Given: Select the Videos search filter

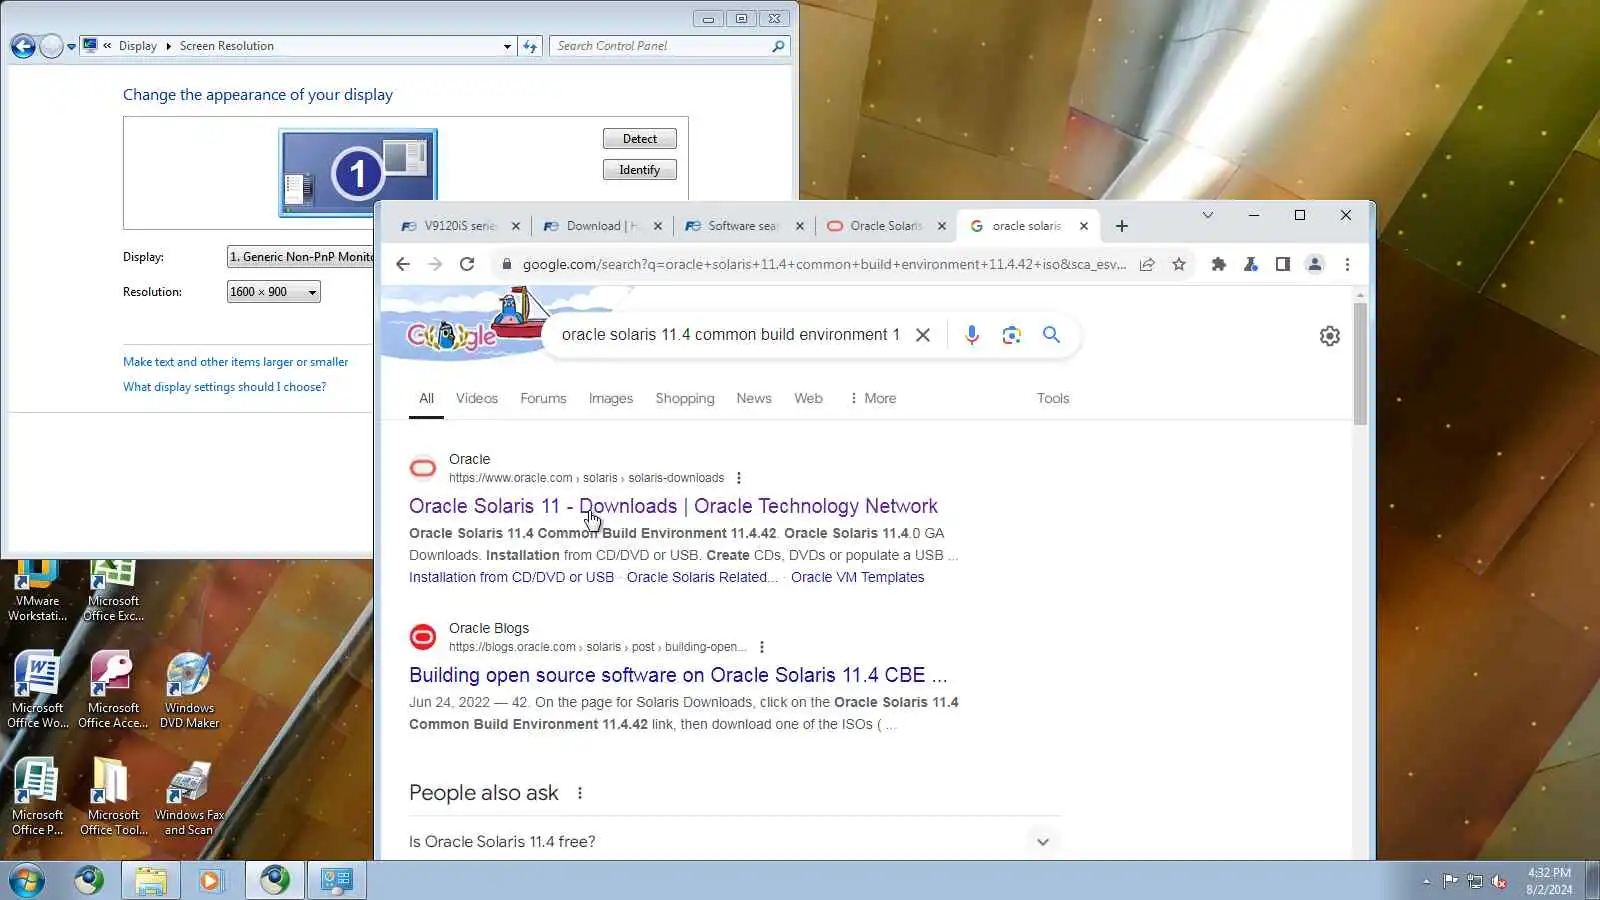Looking at the screenshot, I should pos(476,398).
